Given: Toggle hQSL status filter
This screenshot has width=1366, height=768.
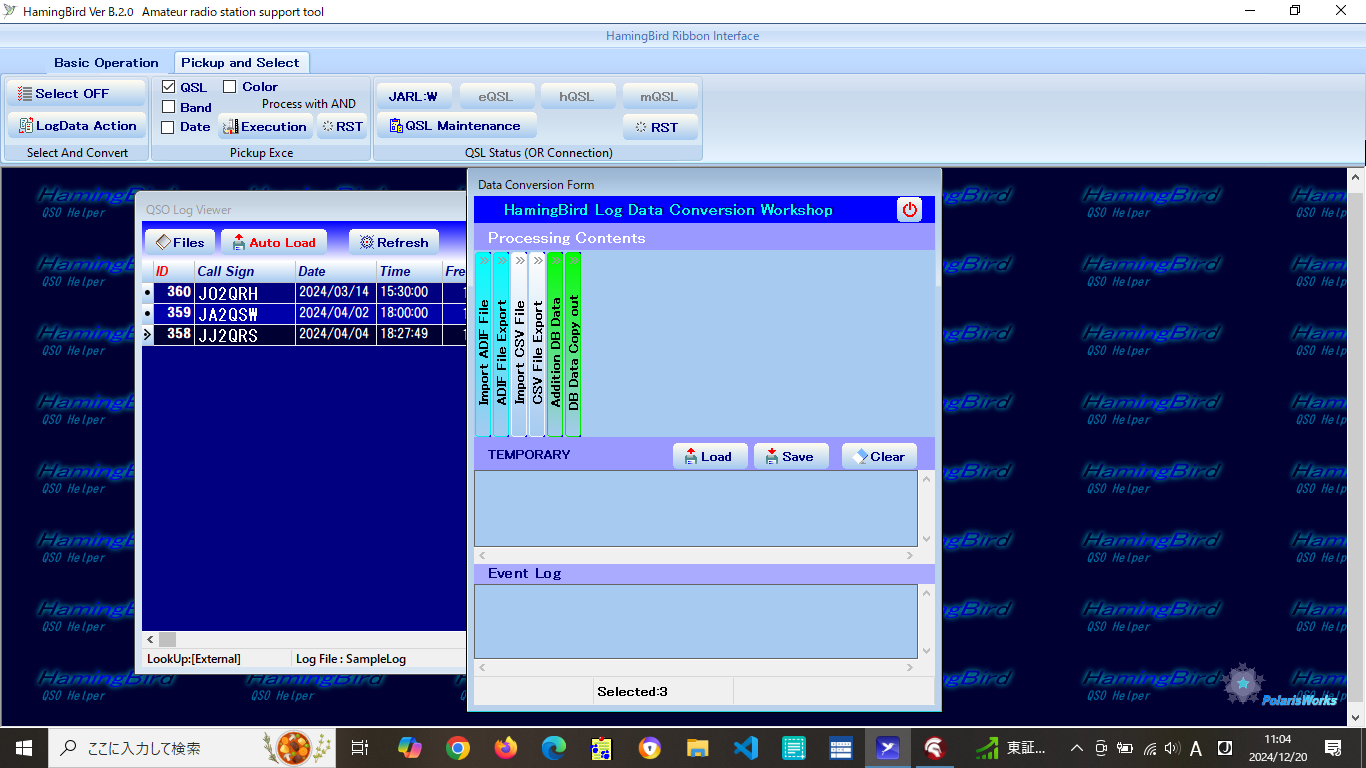Looking at the screenshot, I should click(x=578, y=97).
